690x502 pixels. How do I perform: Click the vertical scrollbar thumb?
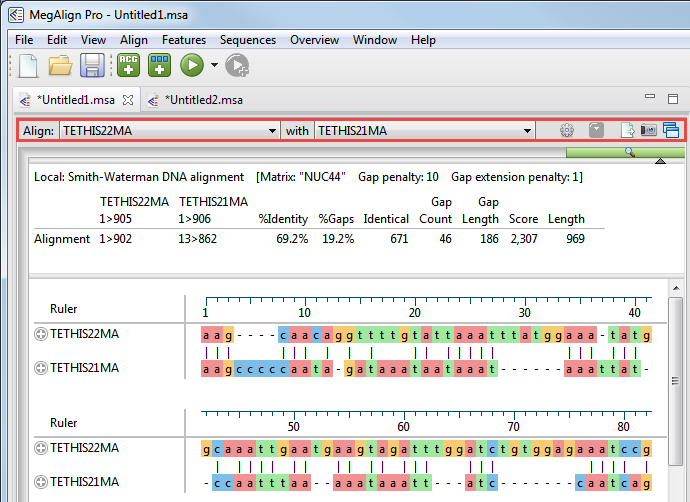[675, 381]
